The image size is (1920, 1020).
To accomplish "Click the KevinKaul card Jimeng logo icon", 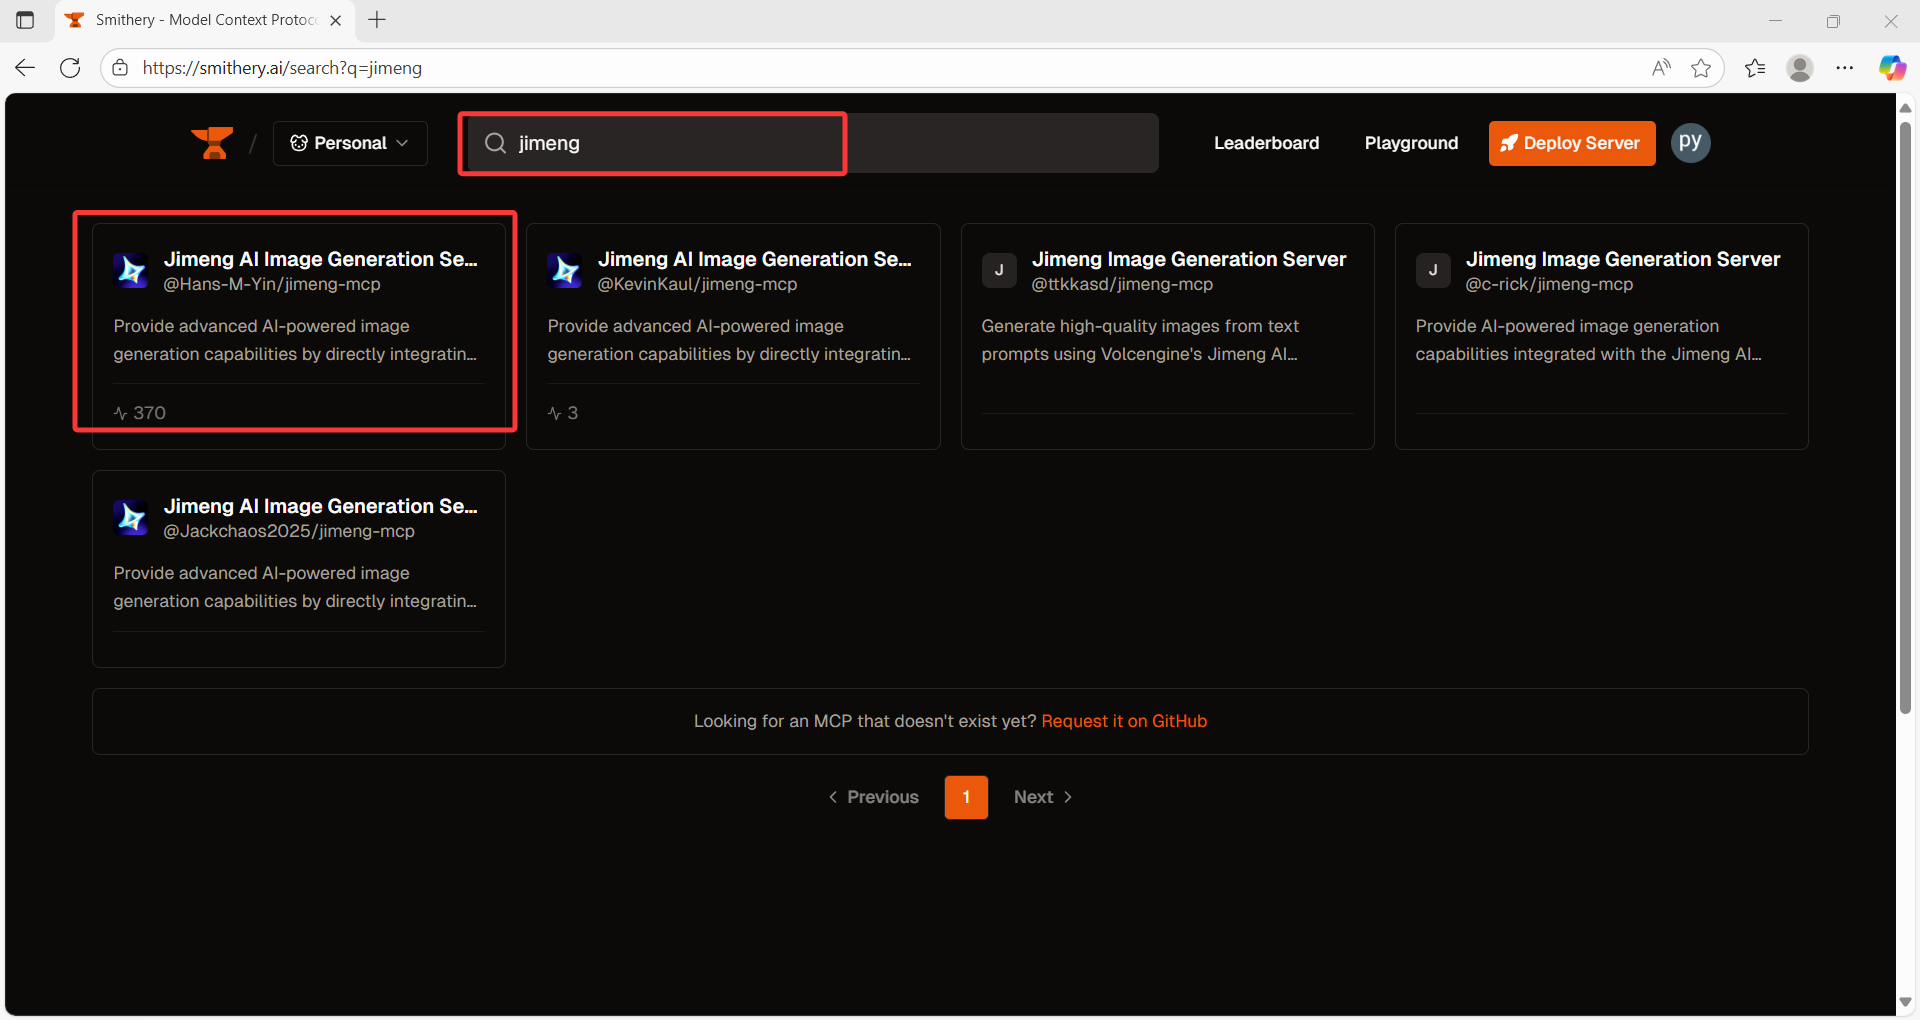I will pos(565,270).
